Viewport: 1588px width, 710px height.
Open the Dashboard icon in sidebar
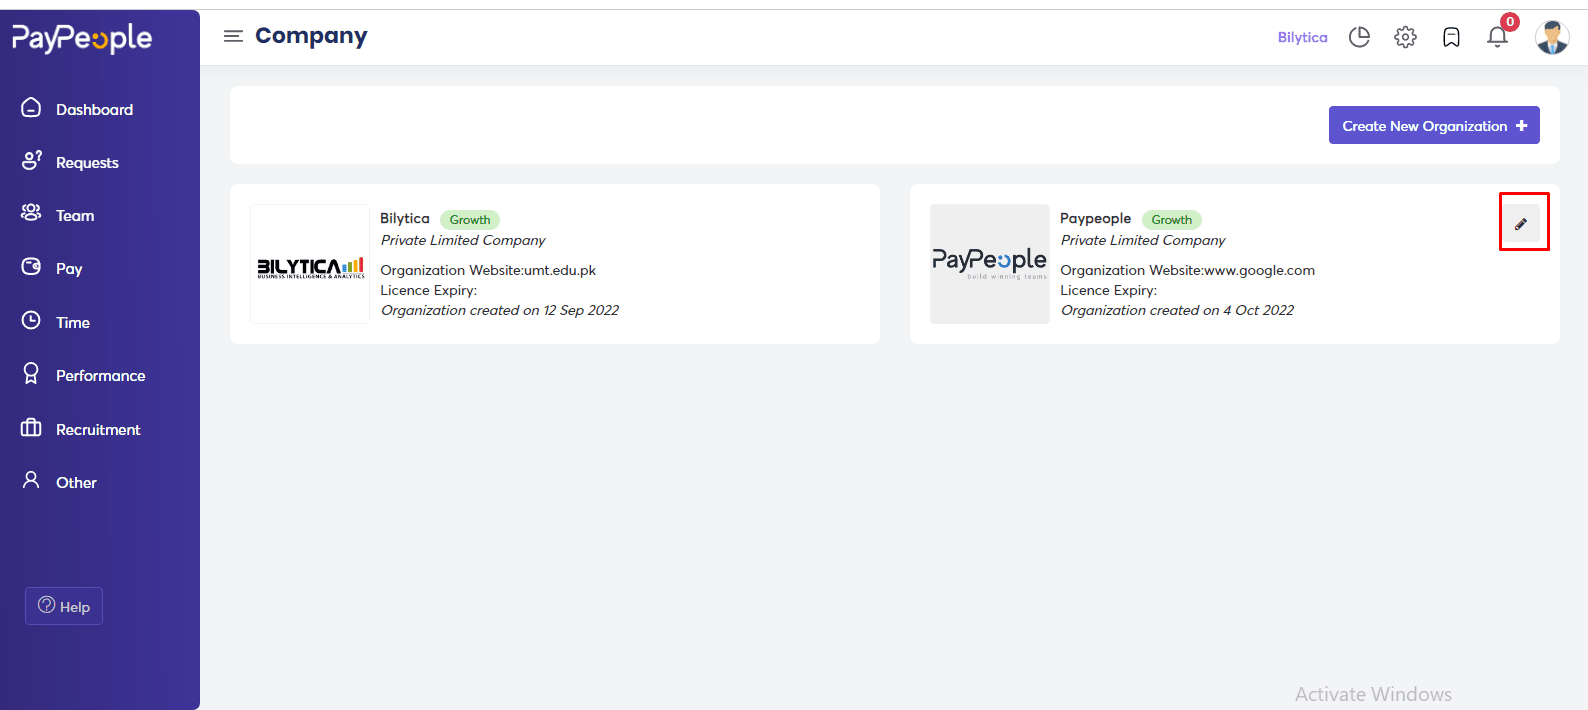pos(31,108)
